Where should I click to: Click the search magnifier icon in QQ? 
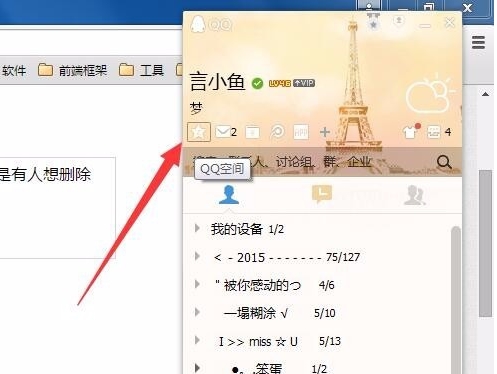coord(444,162)
